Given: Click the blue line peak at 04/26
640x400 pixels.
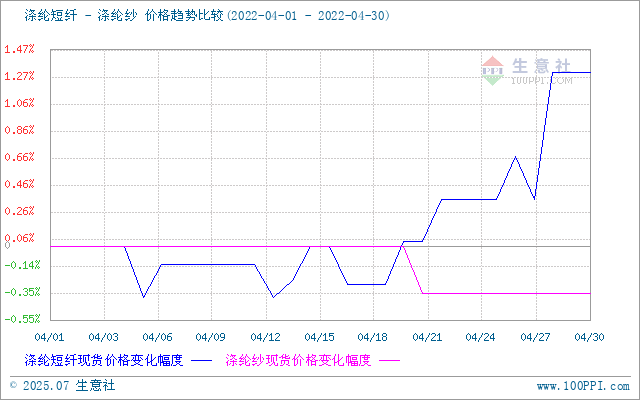Looking at the screenshot, I should coord(516,157).
